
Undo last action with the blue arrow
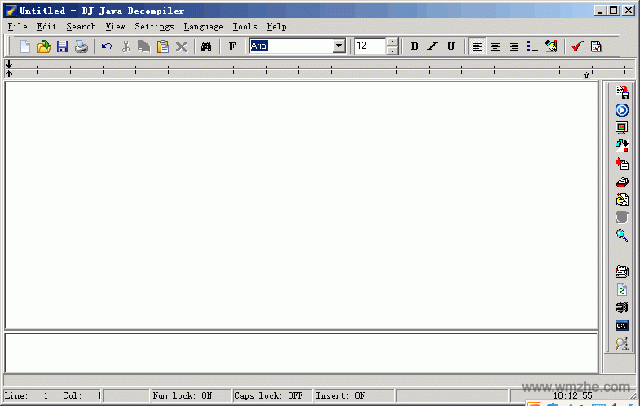click(x=107, y=47)
